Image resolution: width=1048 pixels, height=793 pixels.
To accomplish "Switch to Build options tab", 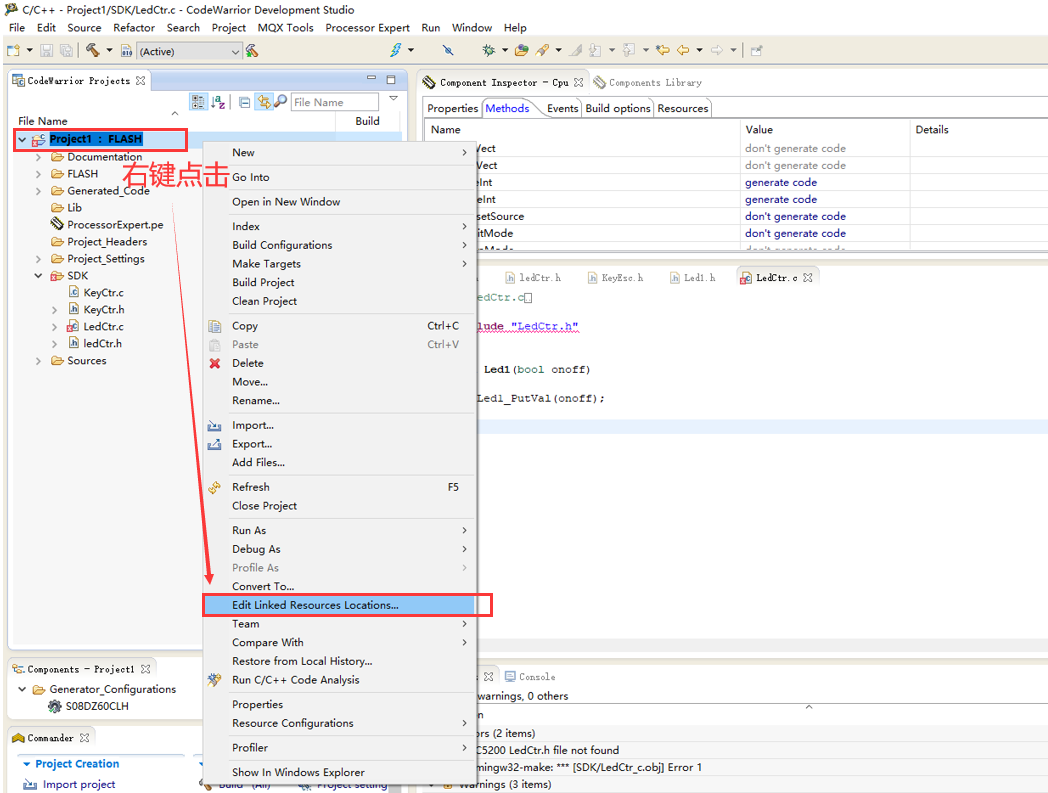I will tap(618, 108).
